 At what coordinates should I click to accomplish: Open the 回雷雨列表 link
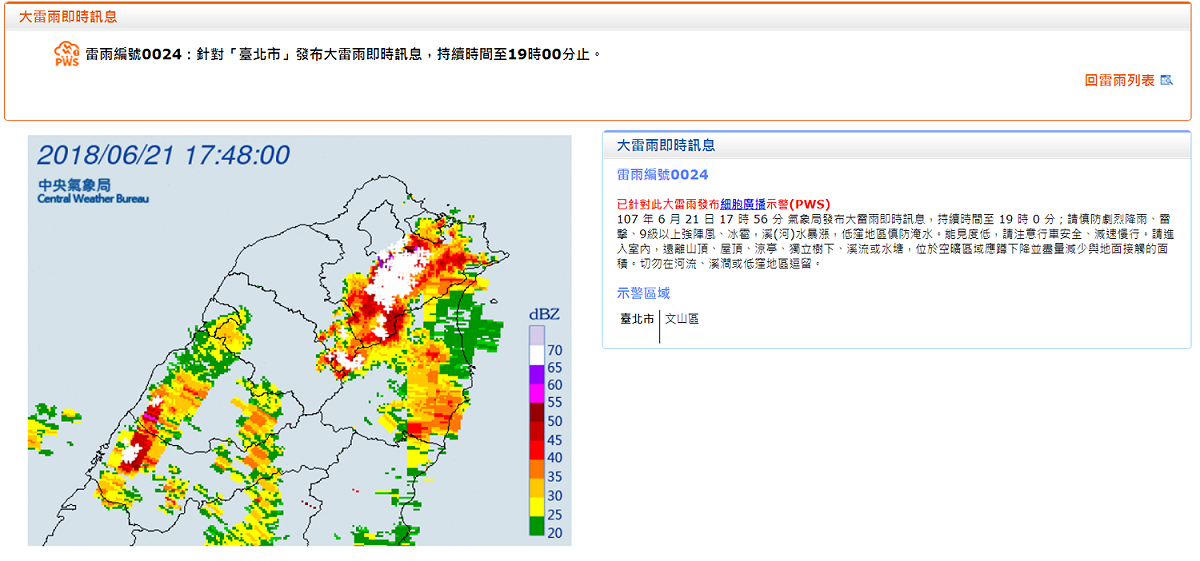coord(1120,81)
